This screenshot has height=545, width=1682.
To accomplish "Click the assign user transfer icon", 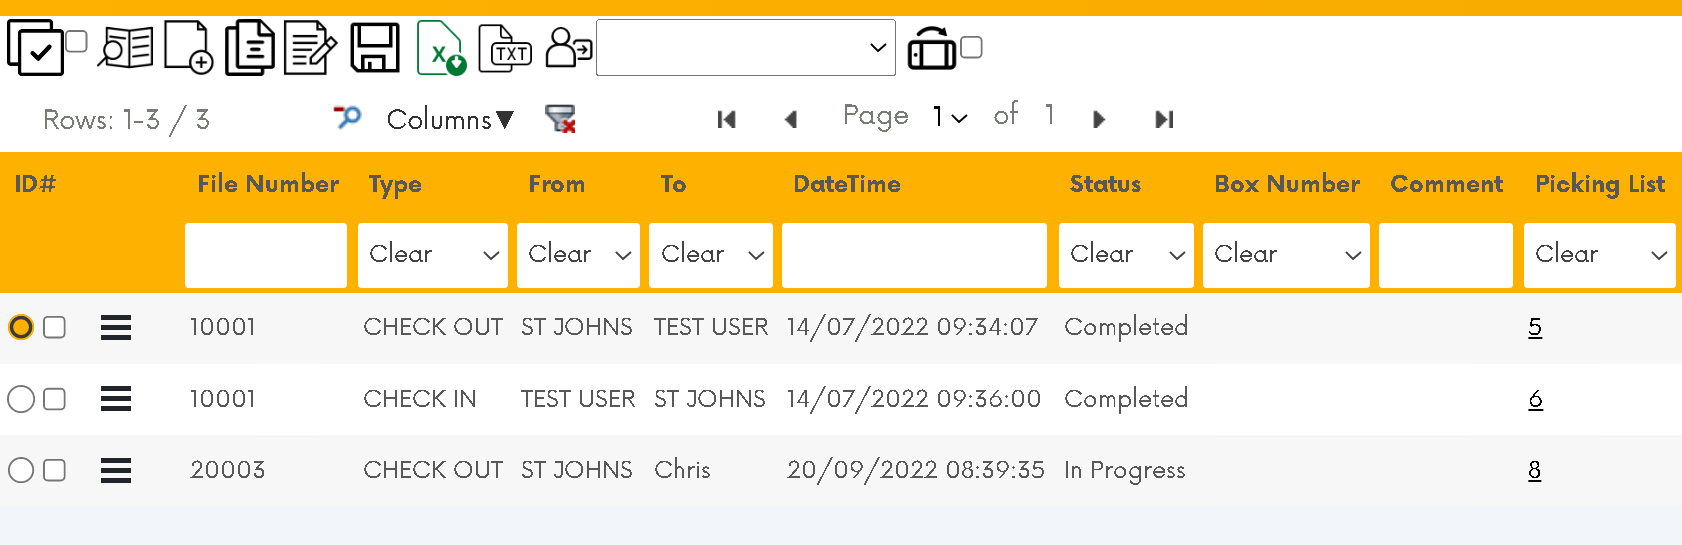I will coord(568,47).
